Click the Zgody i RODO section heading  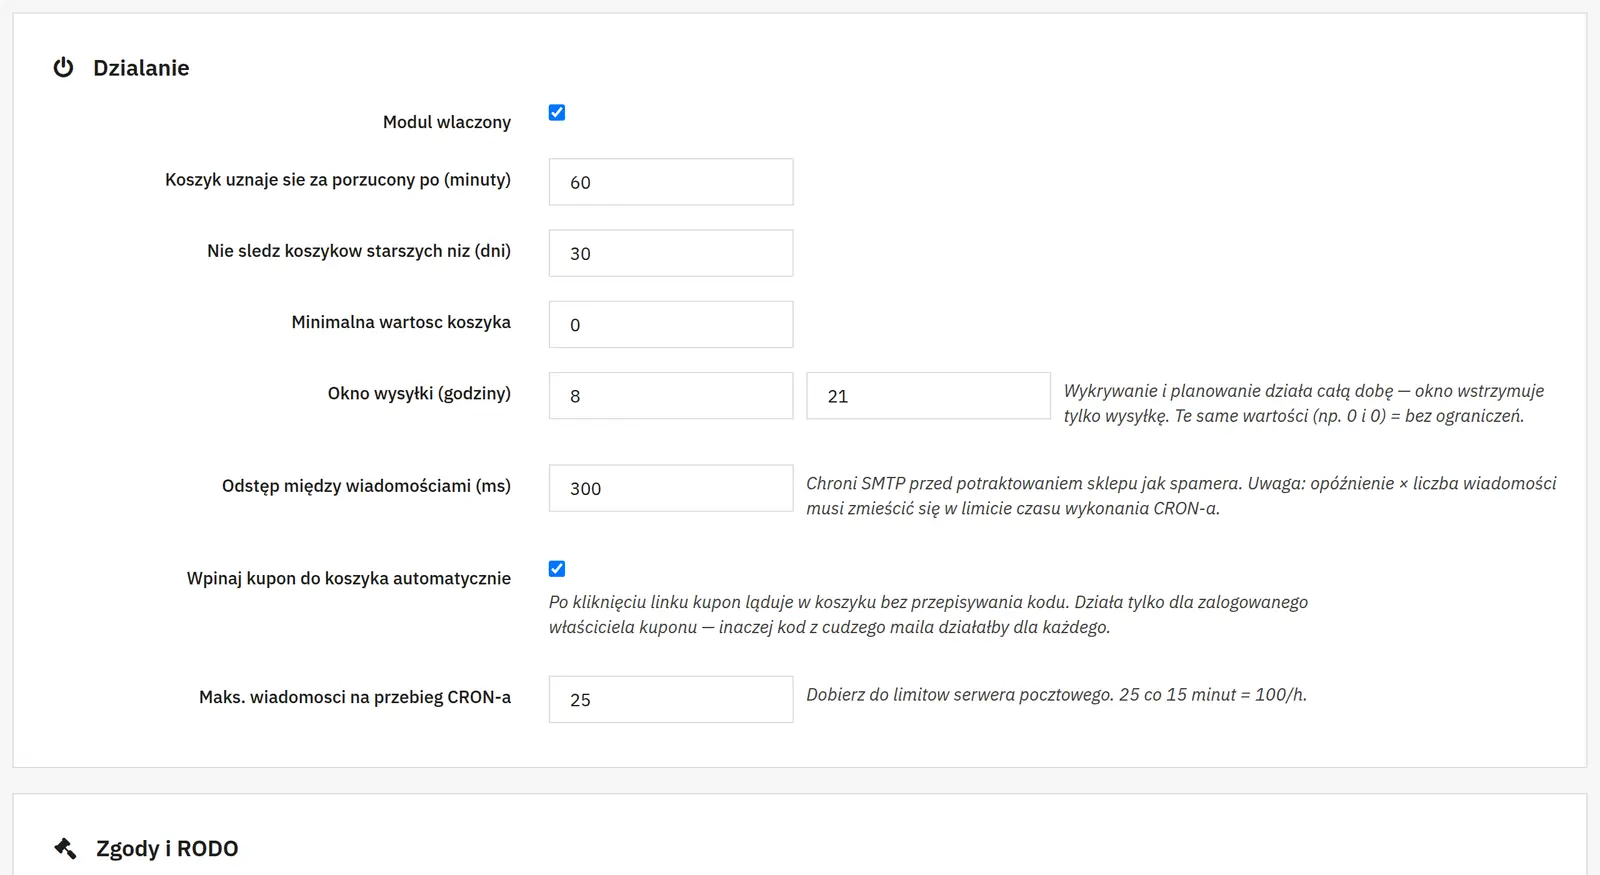pos(167,848)
